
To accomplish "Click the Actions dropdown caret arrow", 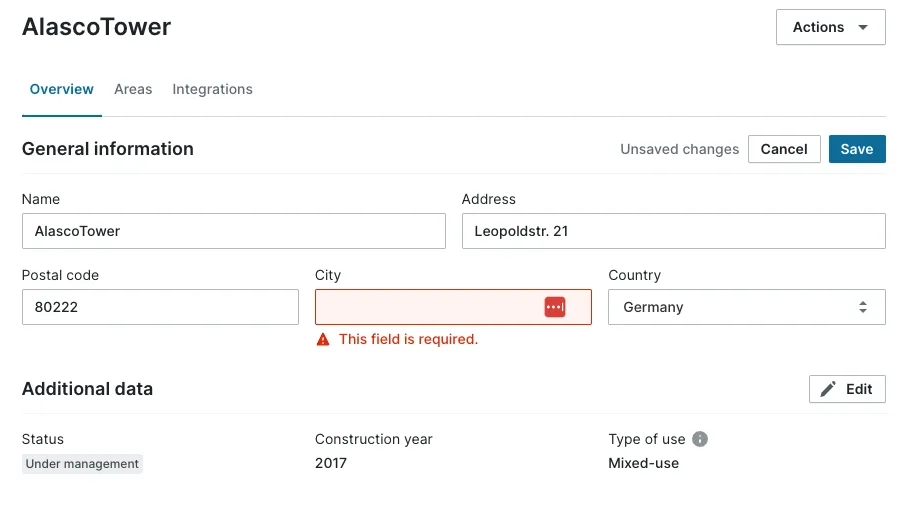I will 863,28.
